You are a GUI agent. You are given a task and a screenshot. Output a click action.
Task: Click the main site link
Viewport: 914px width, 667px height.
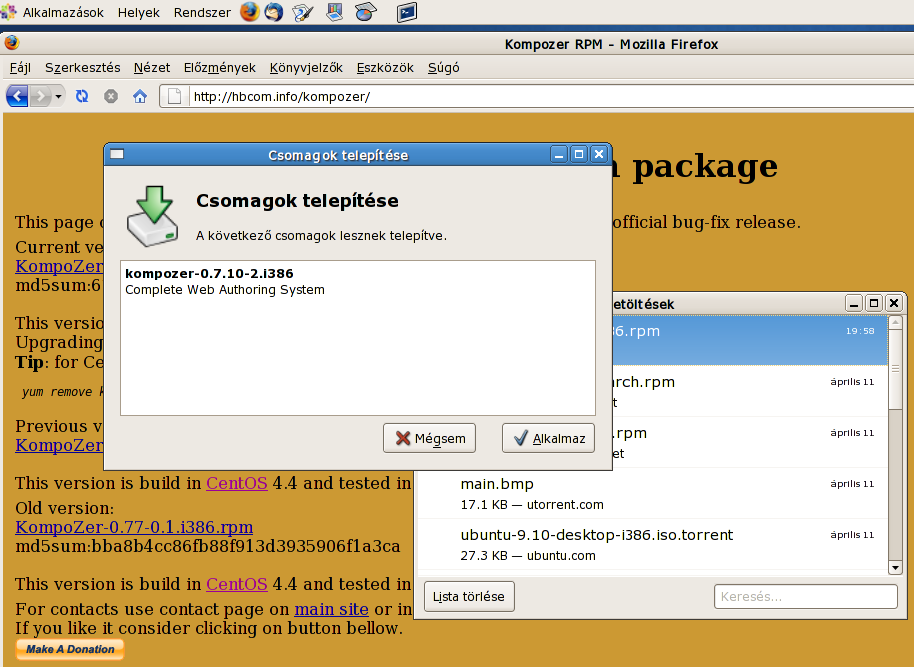pyautogui.click(x=331, y=609)
